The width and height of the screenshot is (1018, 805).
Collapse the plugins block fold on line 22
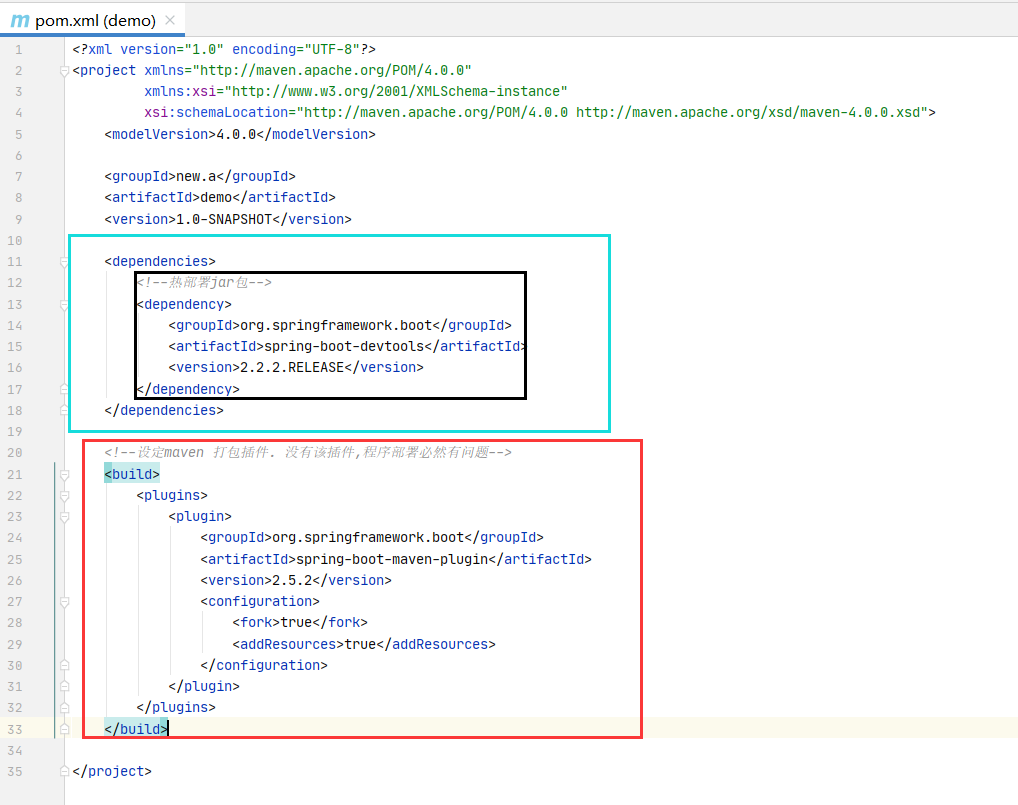pyautogui.click(x=64, y=495)
